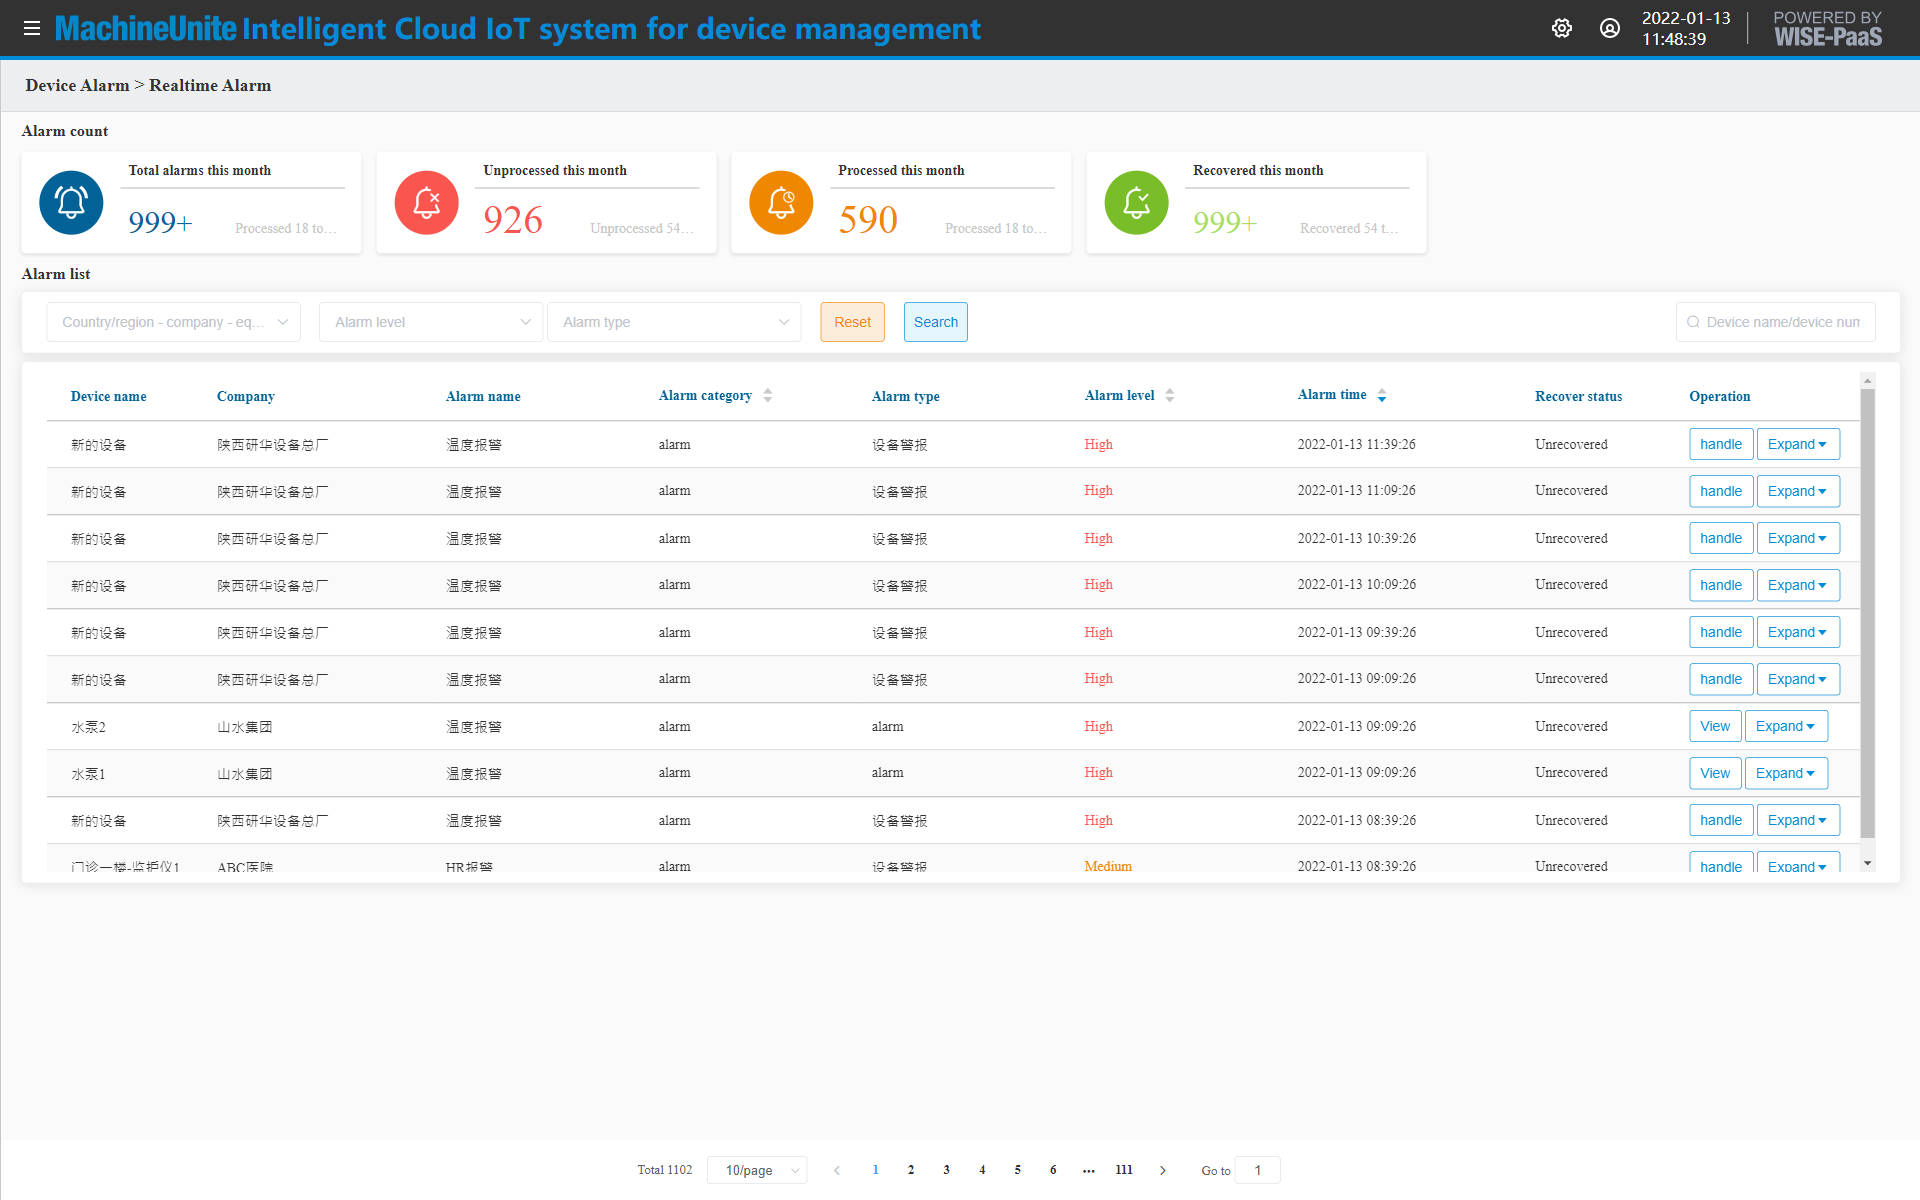This screenshot has width=1920, height=1200.
Task: Click the blue total alarms bell icon
Action: tap(71, 203)
